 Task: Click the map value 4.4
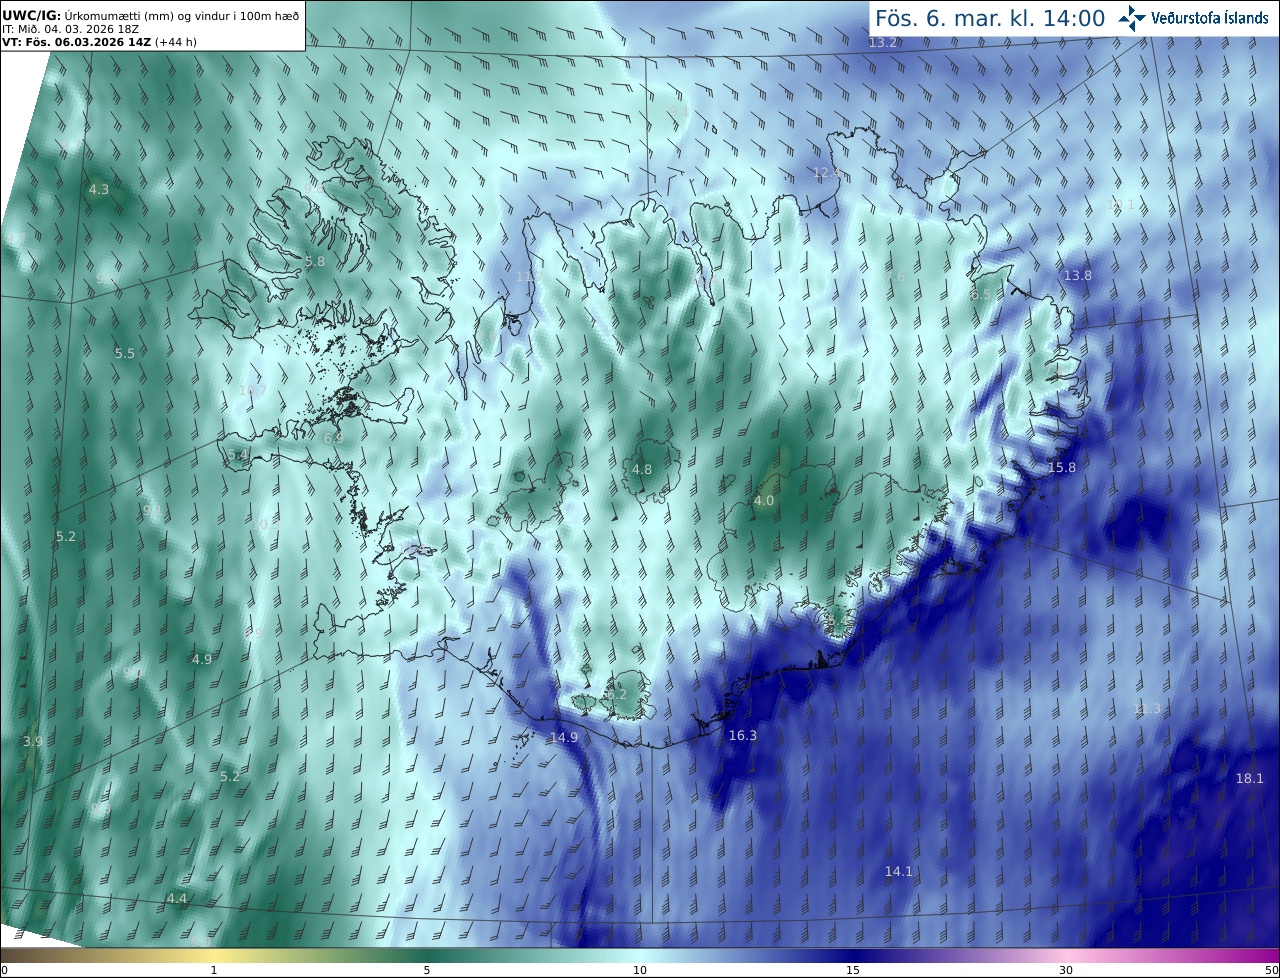[177, 898]
